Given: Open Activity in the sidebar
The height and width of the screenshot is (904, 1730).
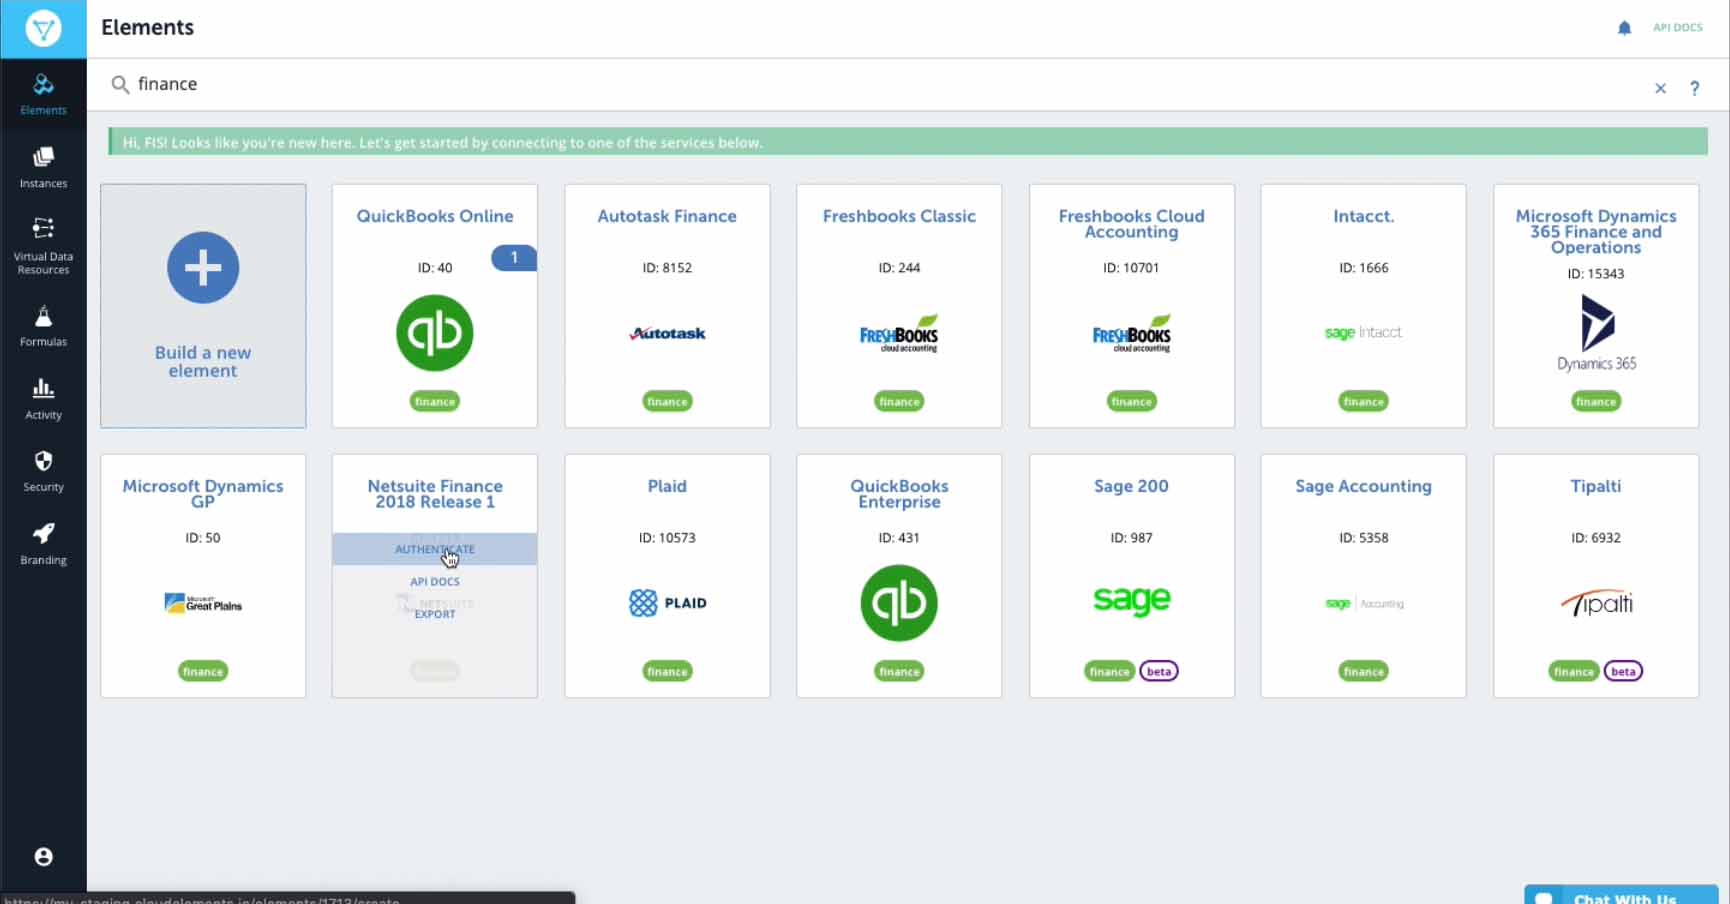Looking at the screenshot, I should [x=43, y=399].
